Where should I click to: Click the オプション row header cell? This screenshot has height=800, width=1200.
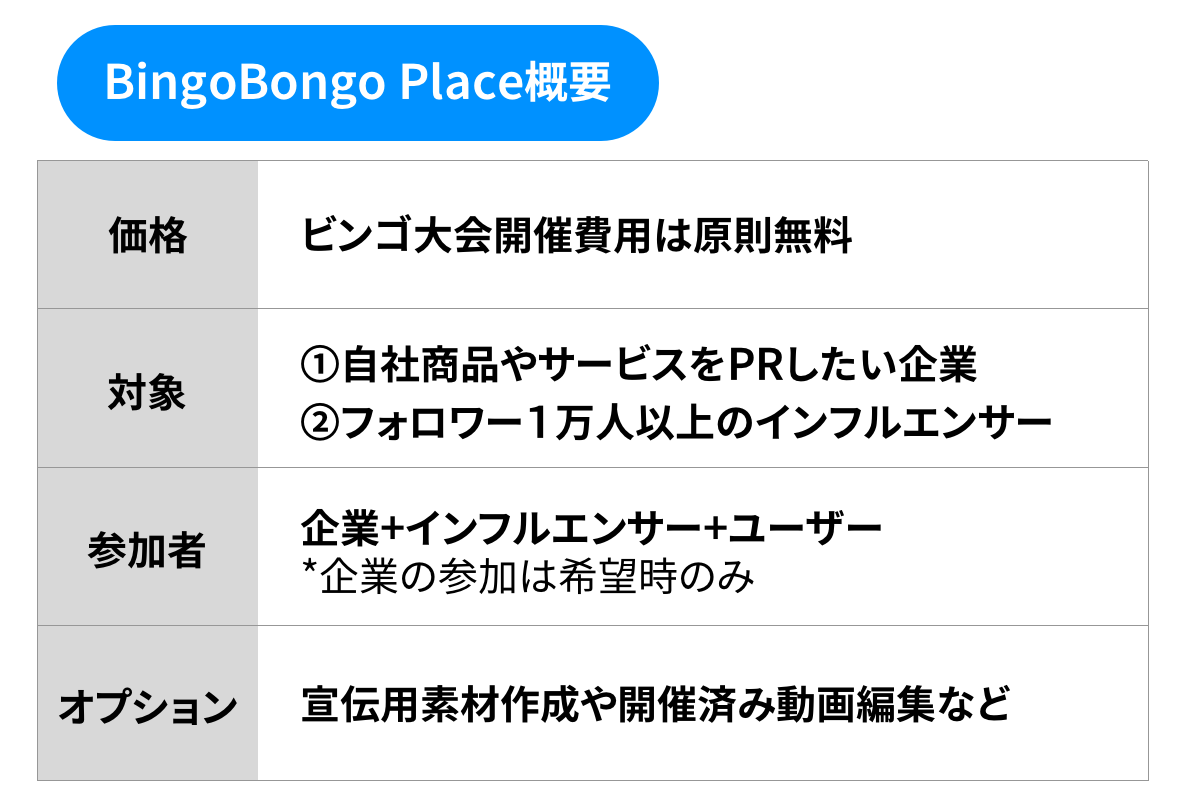tap(147, 707)
